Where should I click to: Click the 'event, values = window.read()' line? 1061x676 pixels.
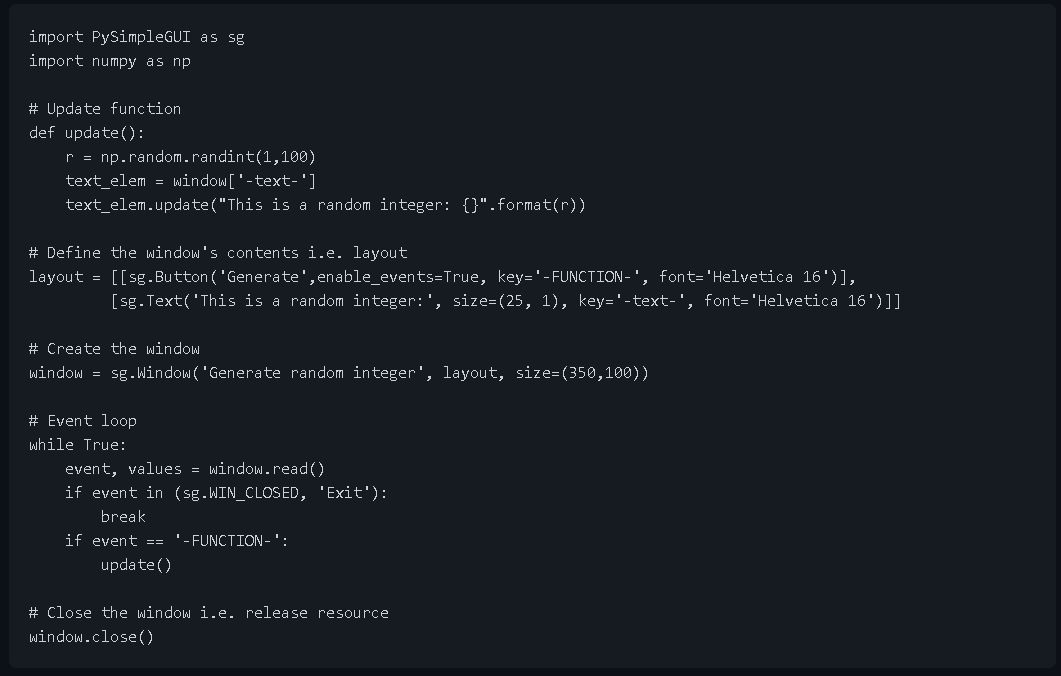[195, 469]
